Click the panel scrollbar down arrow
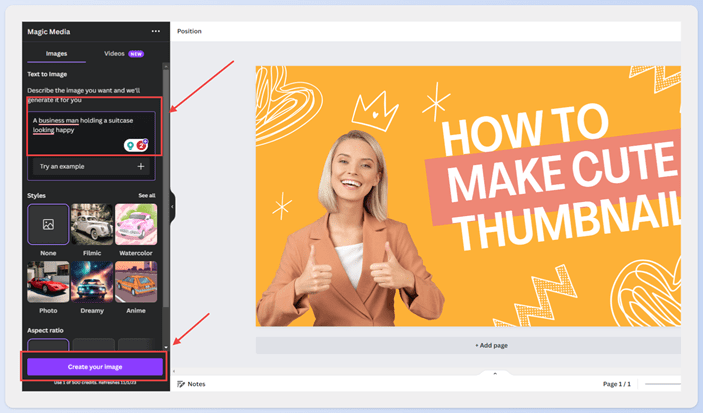Screen dimensions: 703x413 (166, 347)
